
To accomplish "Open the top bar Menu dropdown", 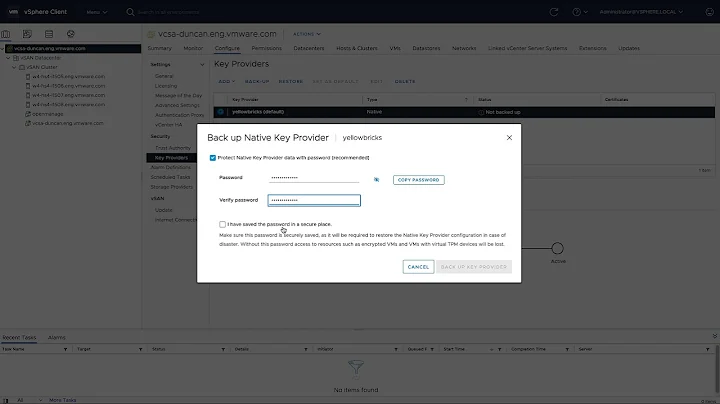I will [x=96, y=12].
